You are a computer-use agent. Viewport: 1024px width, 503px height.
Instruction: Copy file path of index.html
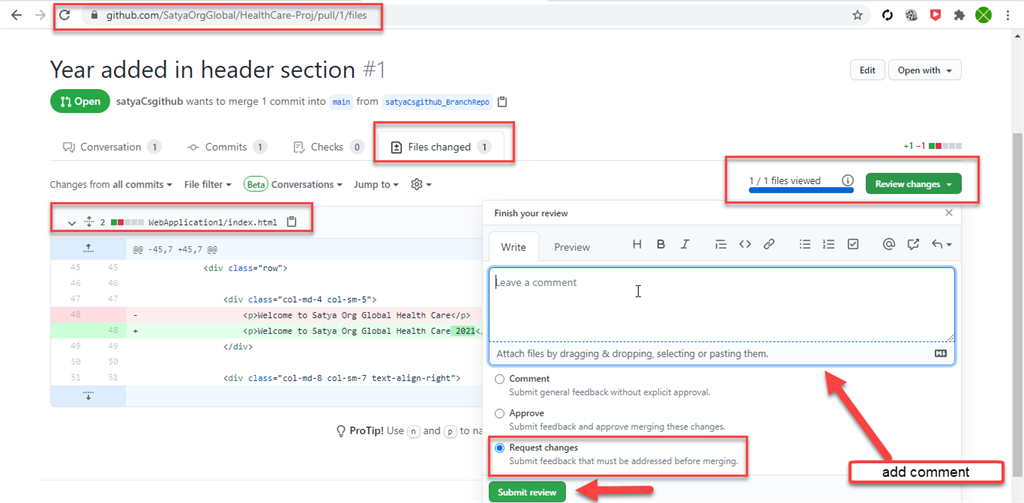click(x=292, y=222)
